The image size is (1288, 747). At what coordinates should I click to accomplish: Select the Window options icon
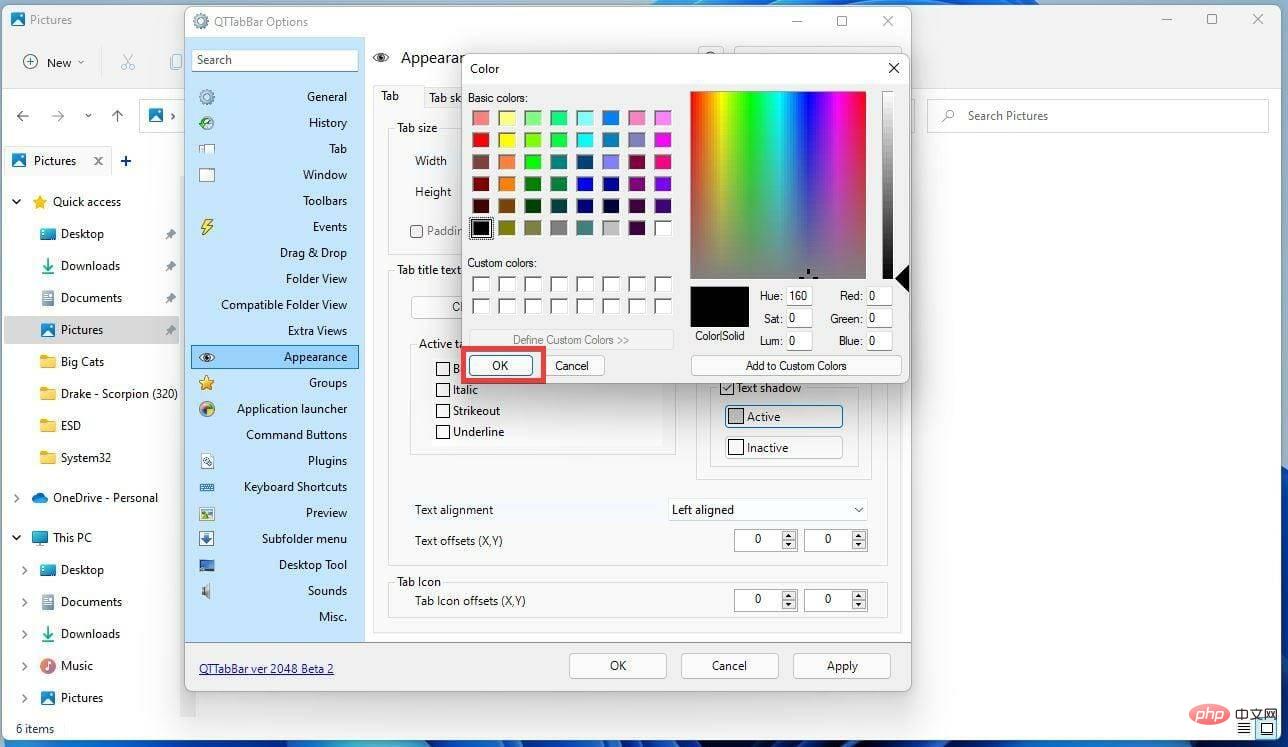[x=207, y=175]
